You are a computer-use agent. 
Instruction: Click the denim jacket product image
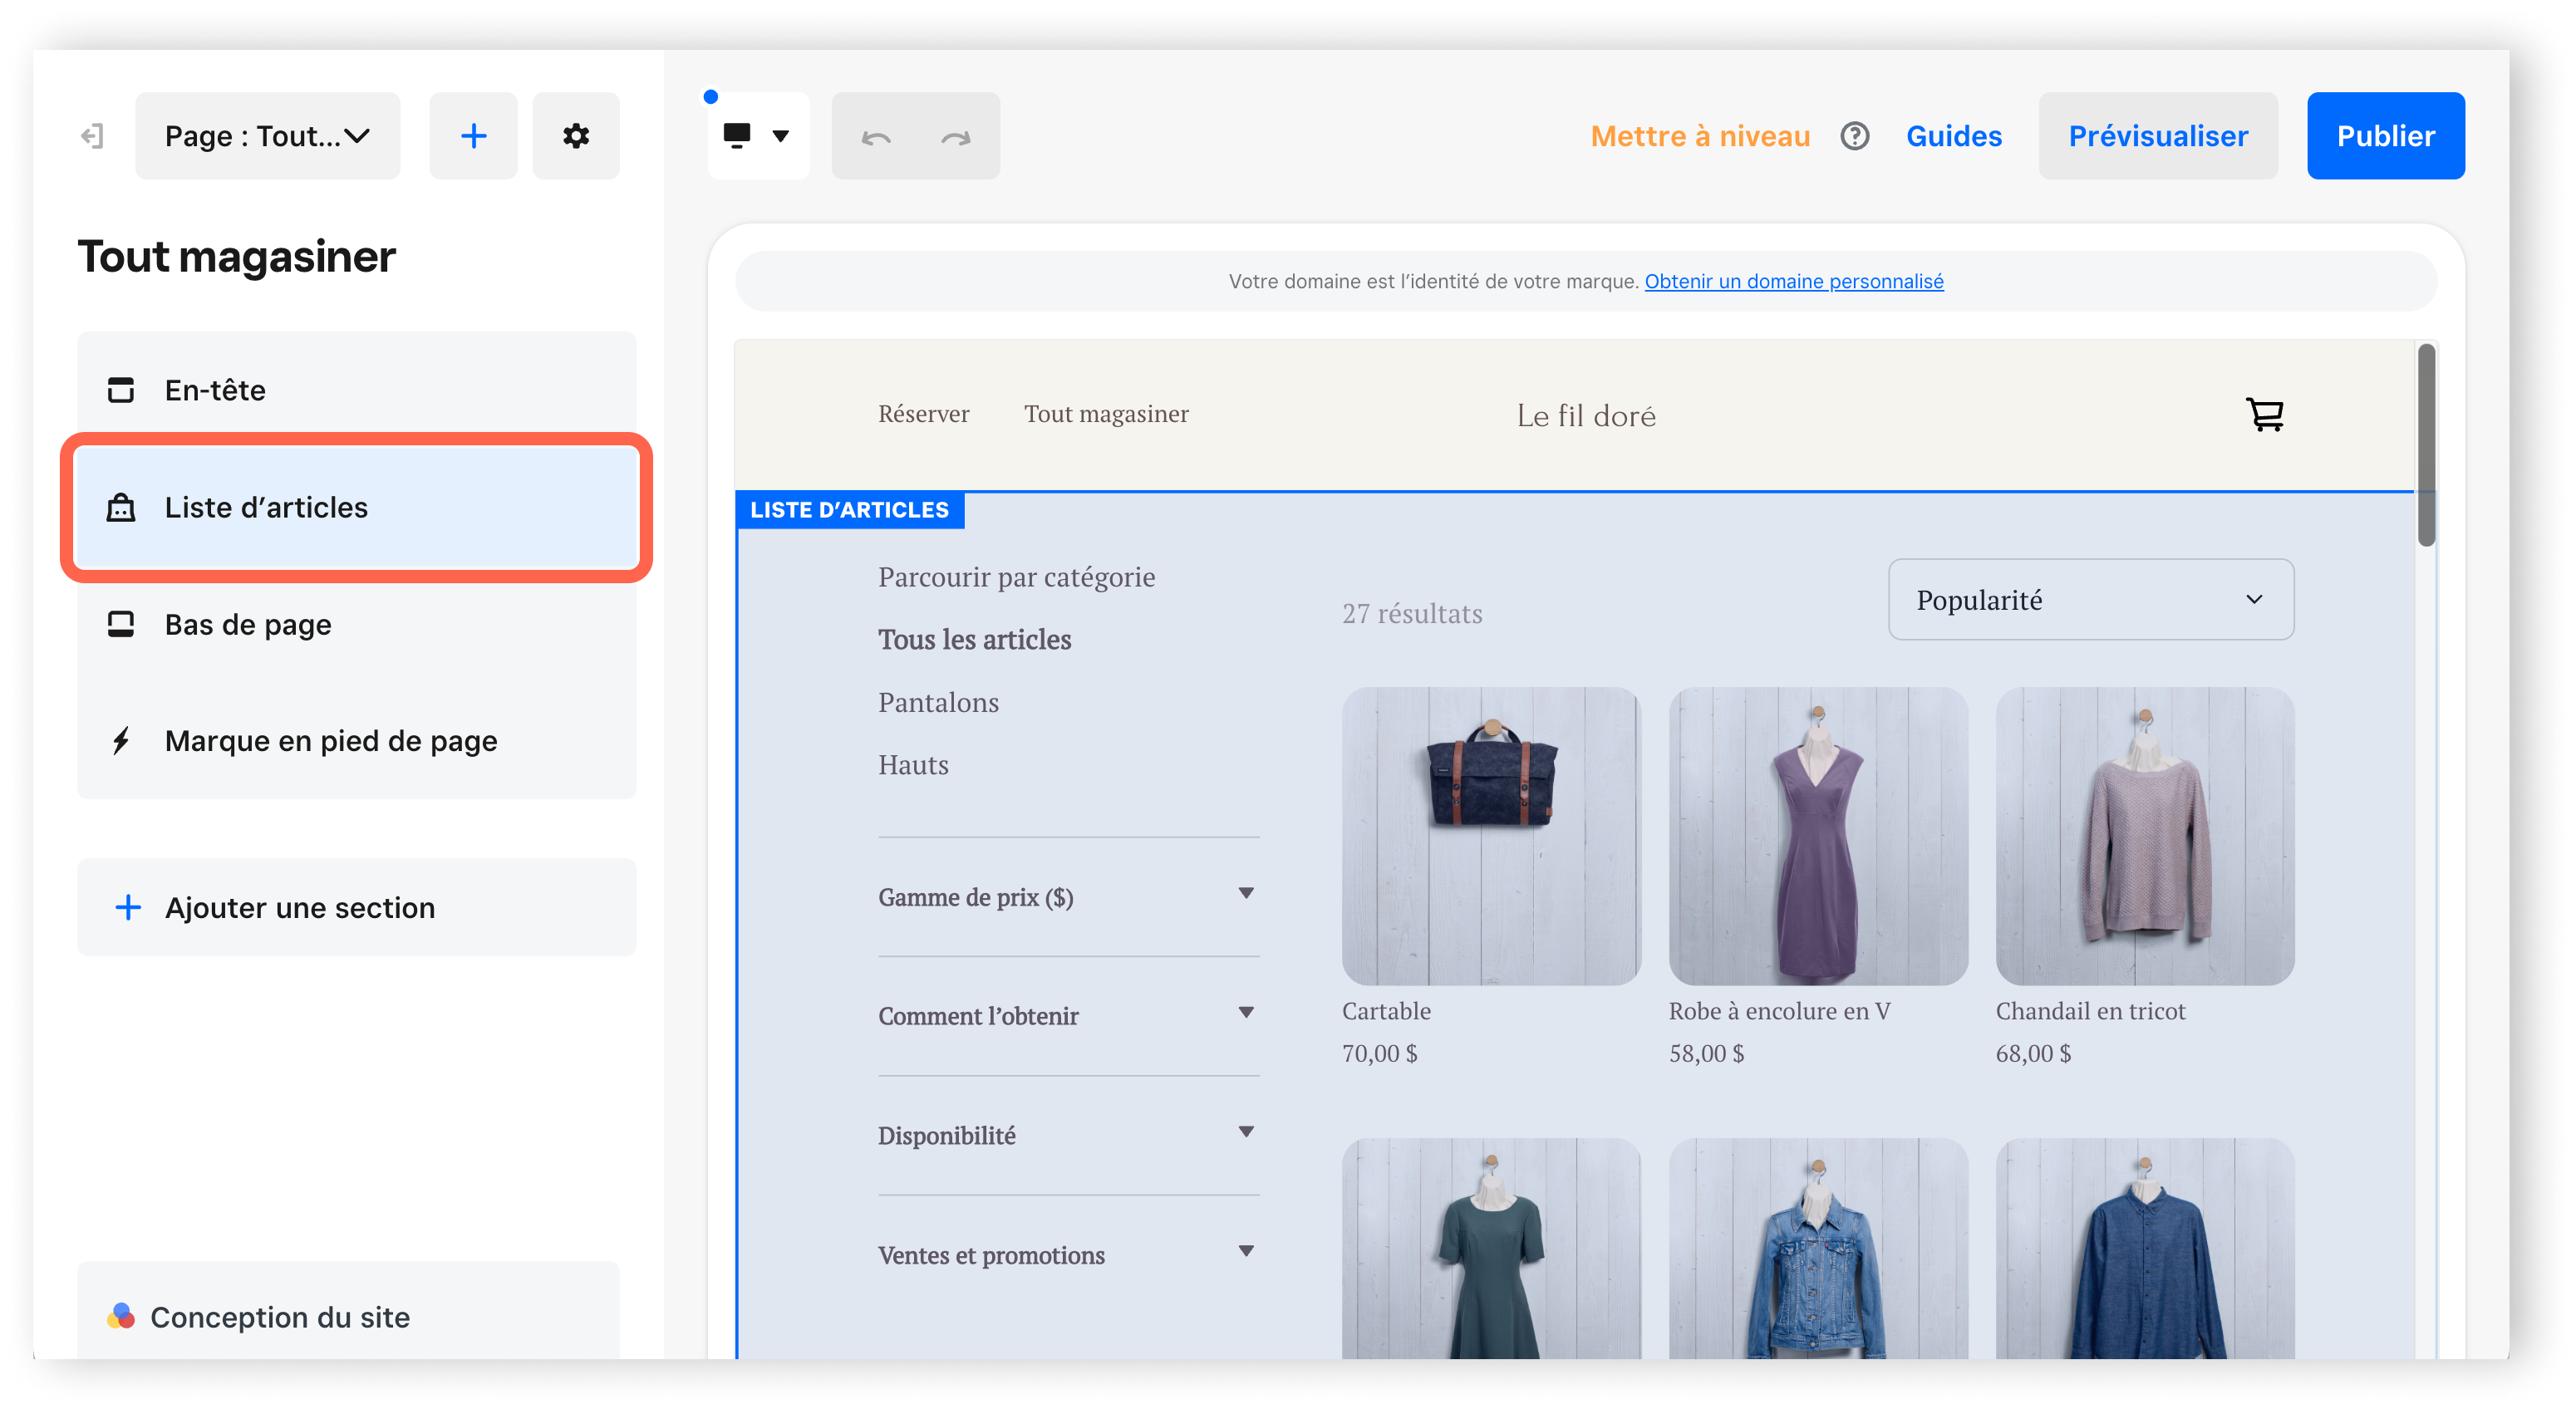pos(1818,1248)
